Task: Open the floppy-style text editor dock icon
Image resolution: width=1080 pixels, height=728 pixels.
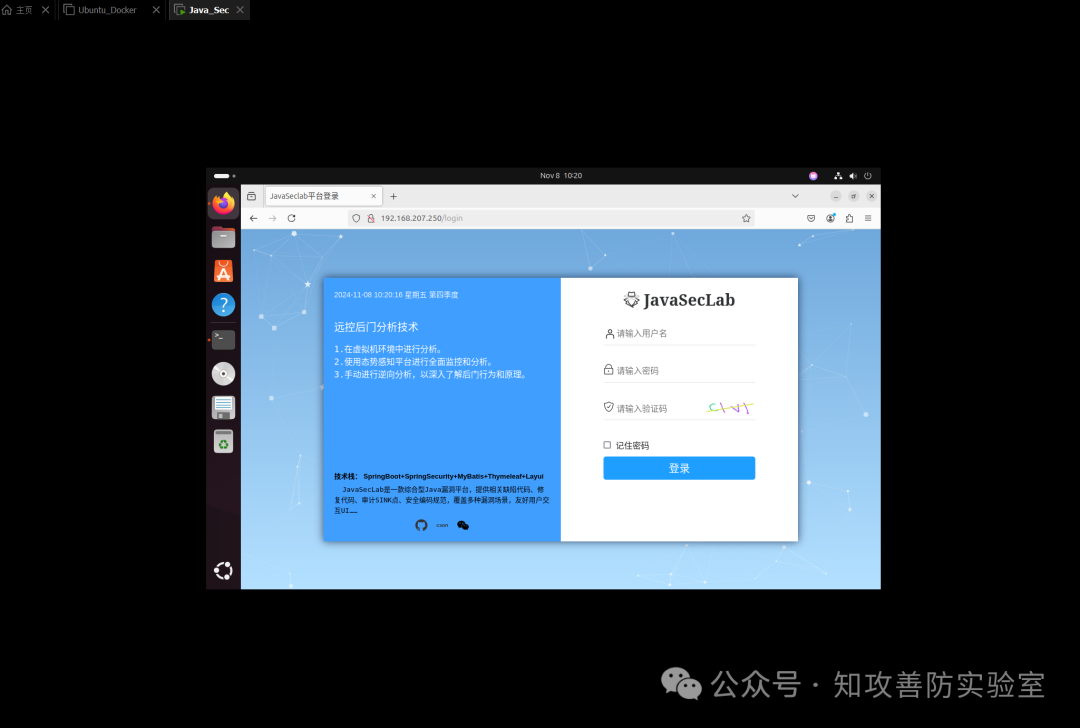Action: tap(223, 407)
